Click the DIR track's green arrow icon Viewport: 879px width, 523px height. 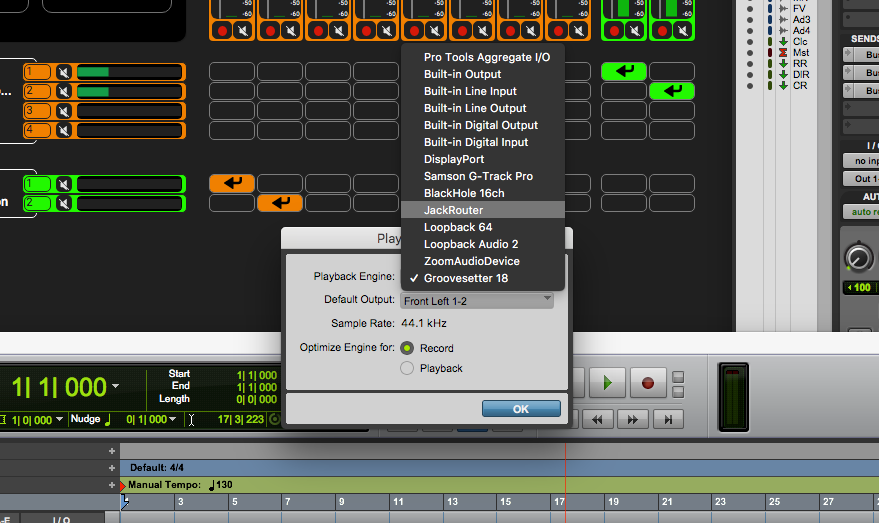[783, 75]
